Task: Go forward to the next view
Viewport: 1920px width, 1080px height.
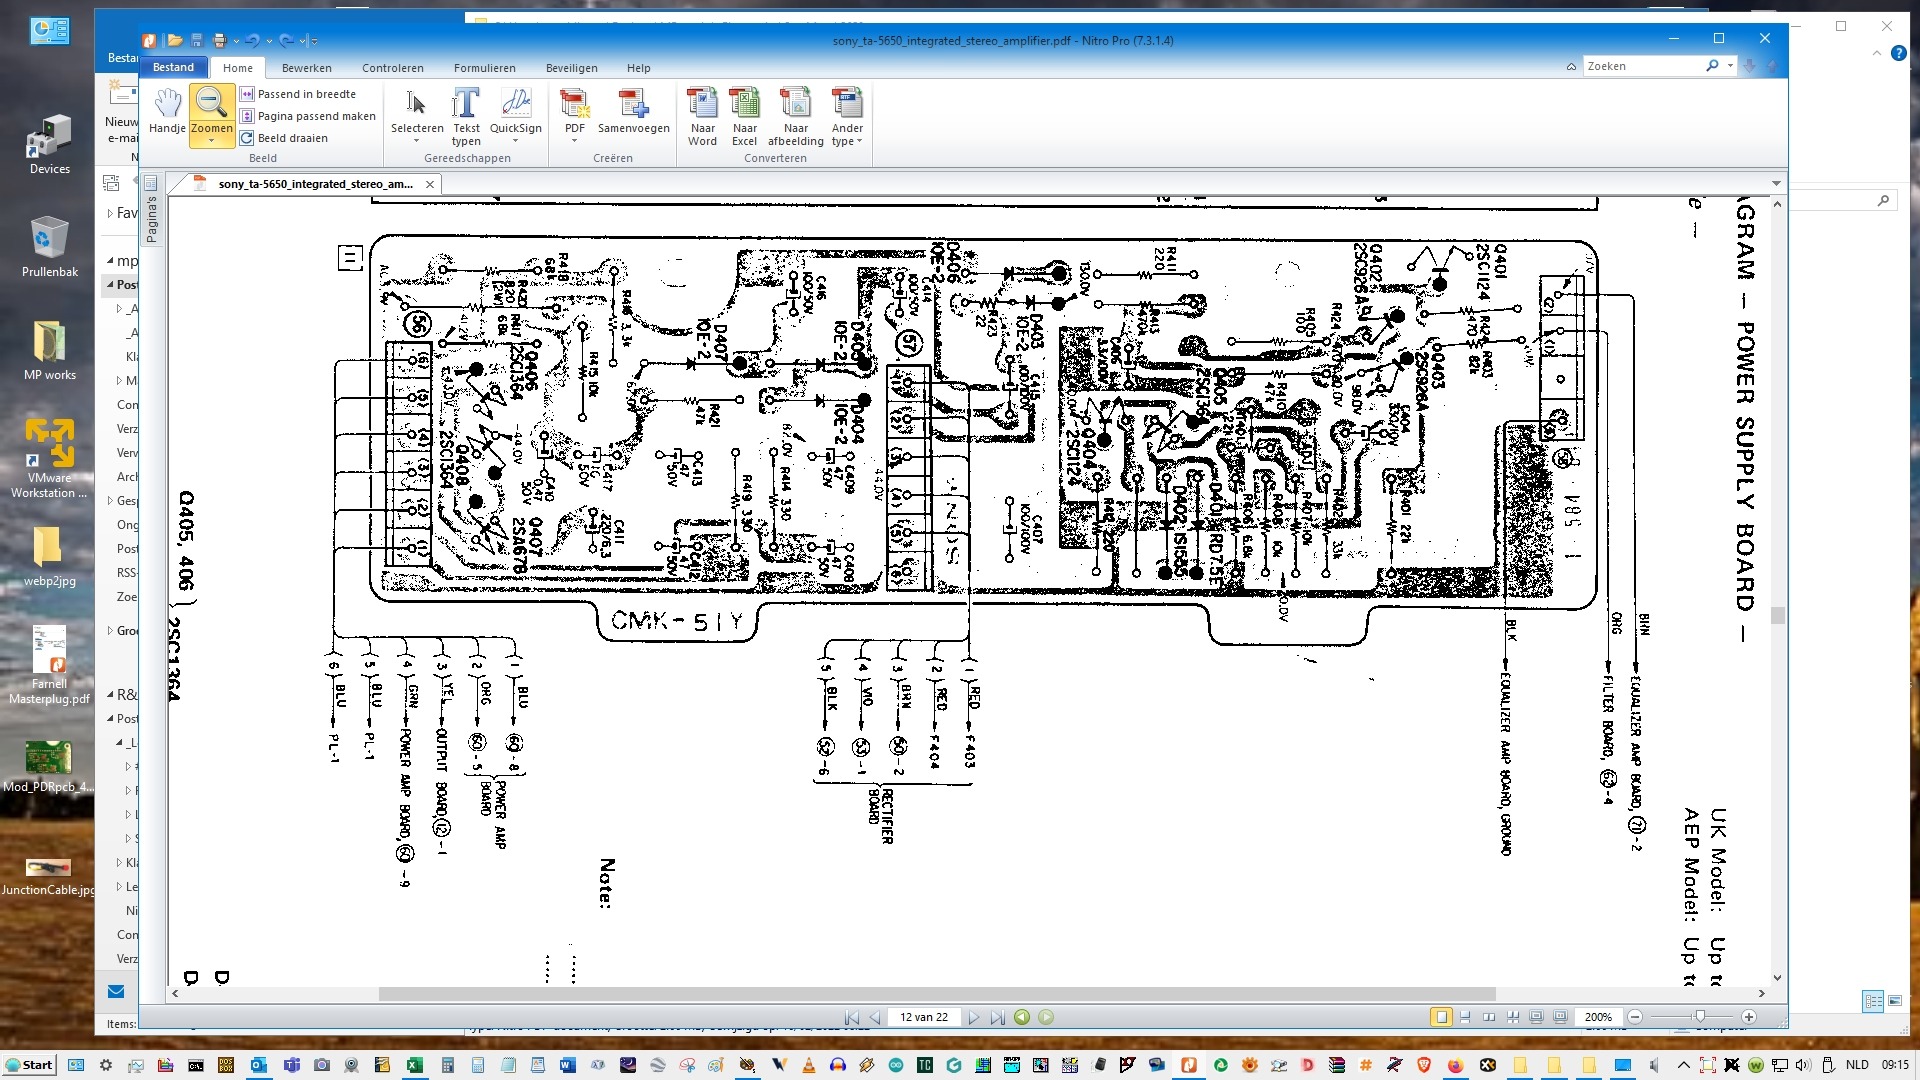Action: [1046, 1017]
